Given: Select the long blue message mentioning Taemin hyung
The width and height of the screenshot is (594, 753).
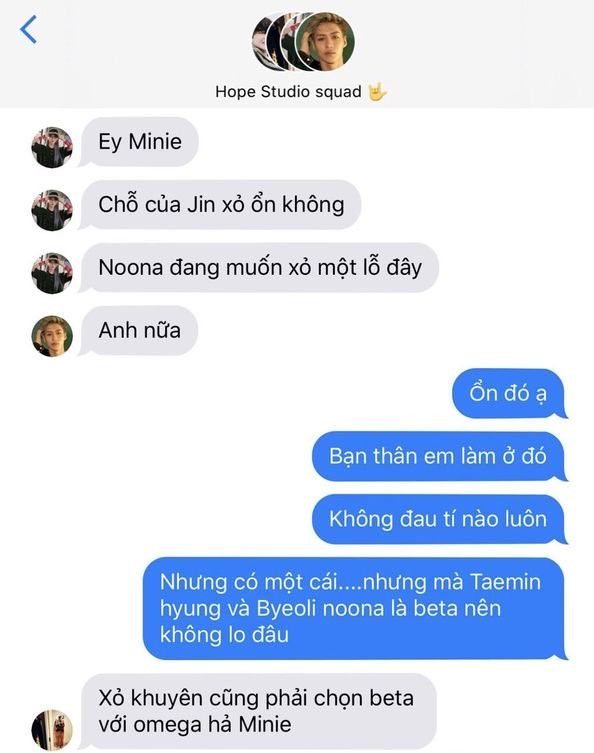Looking at the screenshot, I should coord(354,608).
